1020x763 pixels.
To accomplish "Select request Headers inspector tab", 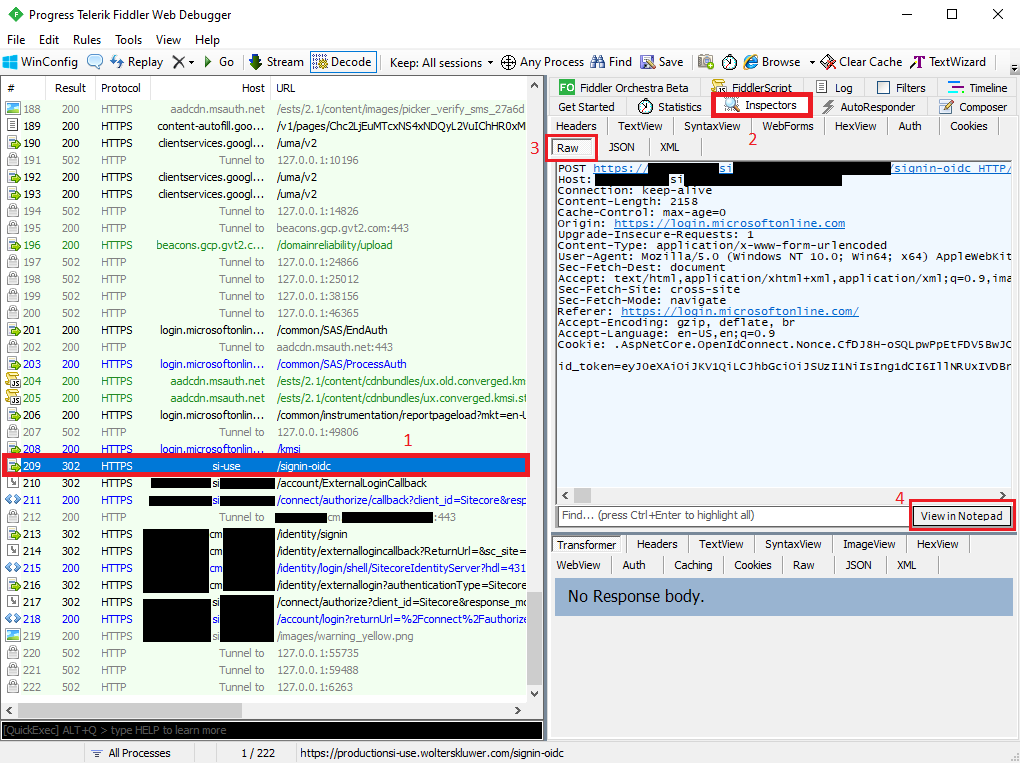I will tap(576, 126).
